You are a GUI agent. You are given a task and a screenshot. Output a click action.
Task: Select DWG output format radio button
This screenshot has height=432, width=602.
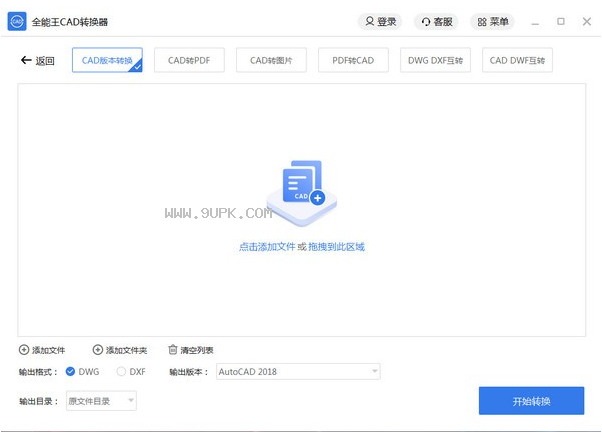[70, 371]
